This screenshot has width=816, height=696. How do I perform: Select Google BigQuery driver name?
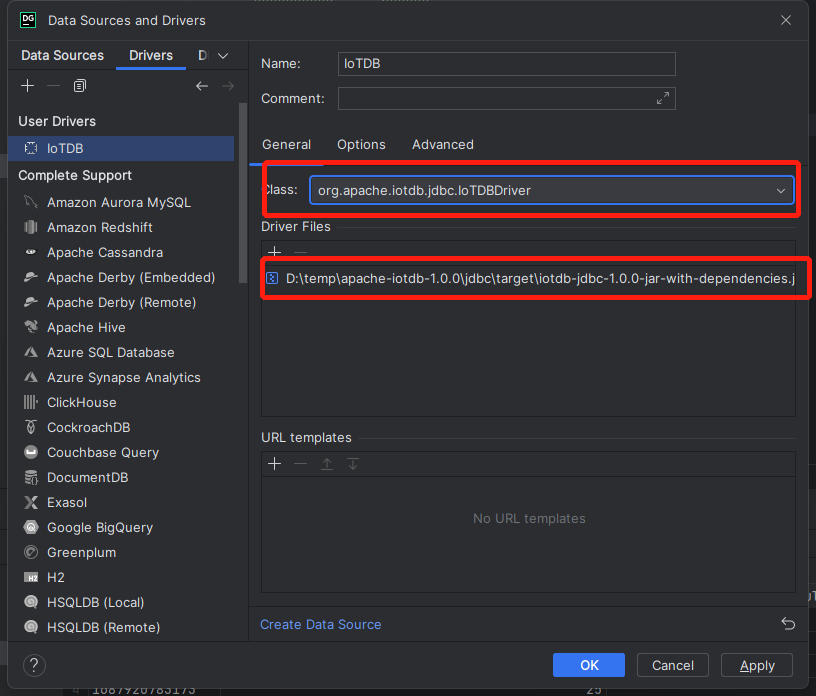pos(100,527)
